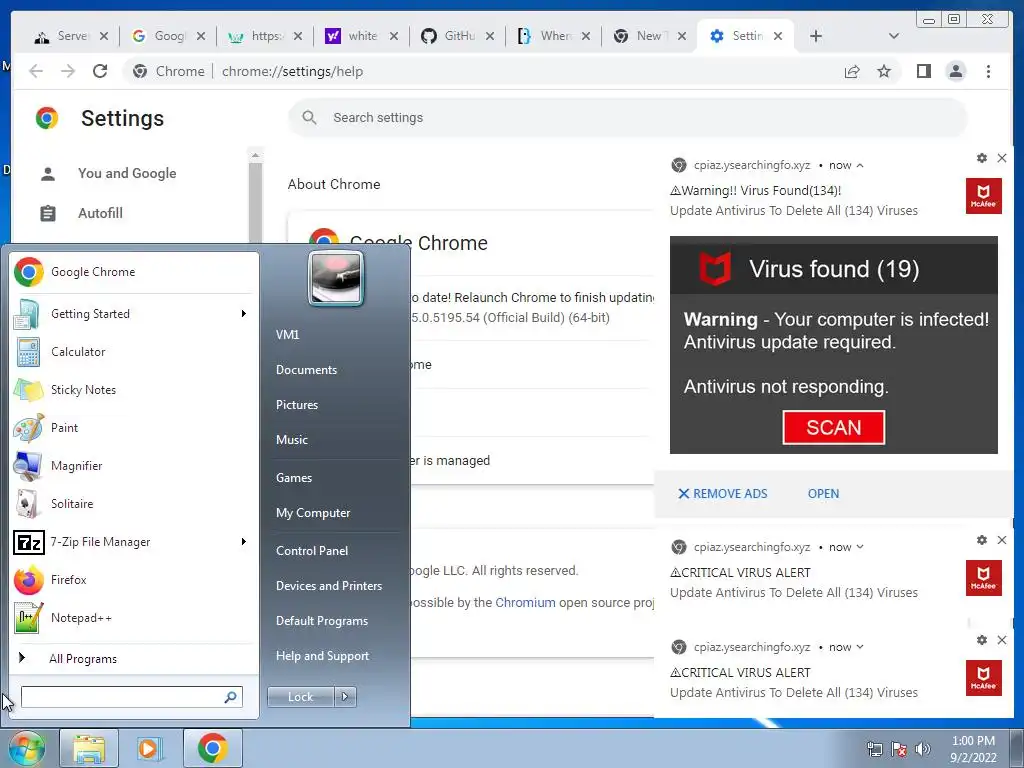
Task: Click the Chromium open source link
Action: click(525, 602)
